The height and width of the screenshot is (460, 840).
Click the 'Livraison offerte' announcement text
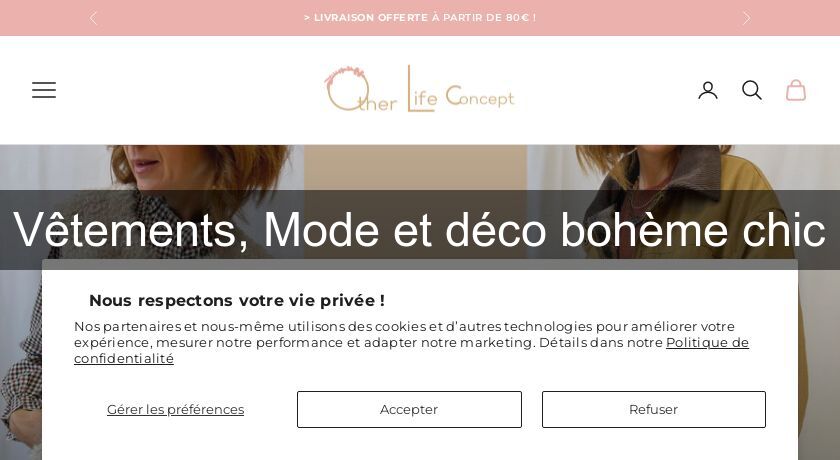click(x=420, y=18)
